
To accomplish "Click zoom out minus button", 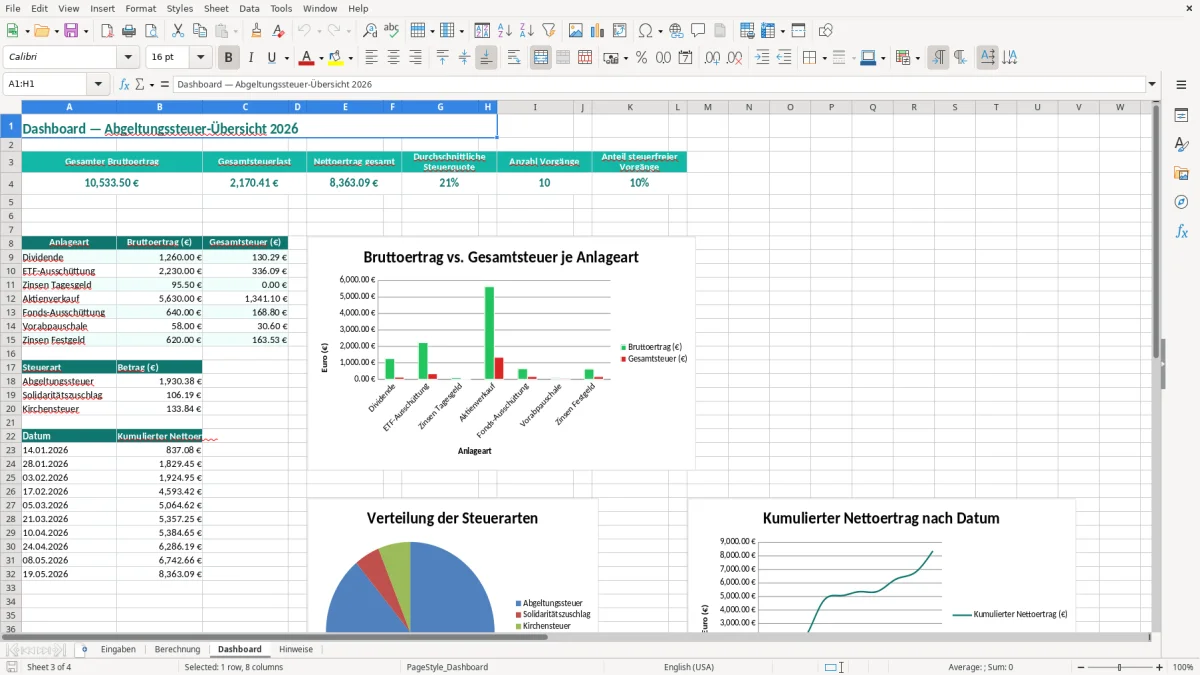I will coord(1079,667).
